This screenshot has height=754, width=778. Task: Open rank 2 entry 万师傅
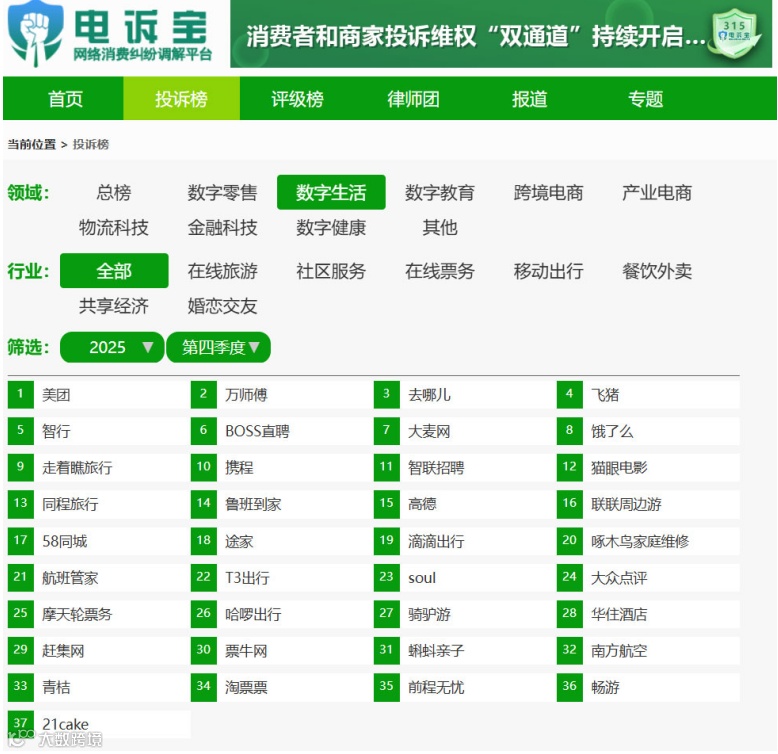tap(246, 395)
